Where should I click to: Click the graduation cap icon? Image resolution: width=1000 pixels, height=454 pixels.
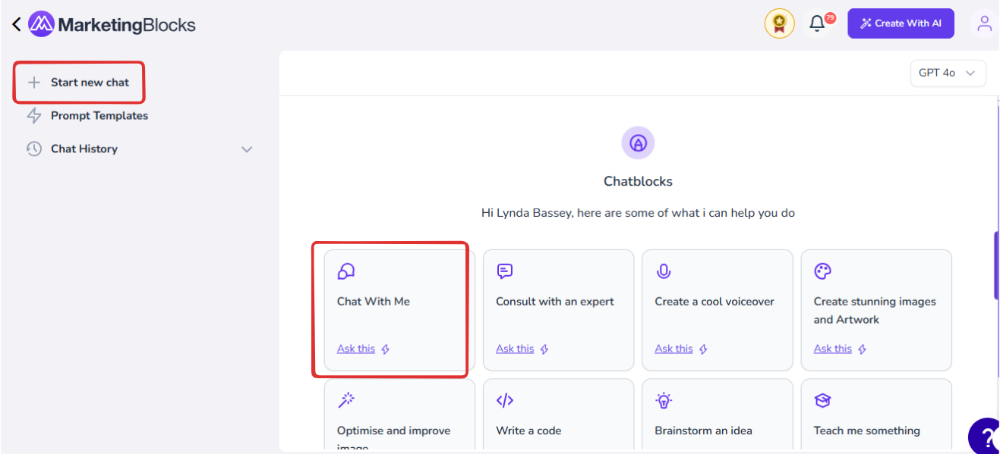click(823, 400)
